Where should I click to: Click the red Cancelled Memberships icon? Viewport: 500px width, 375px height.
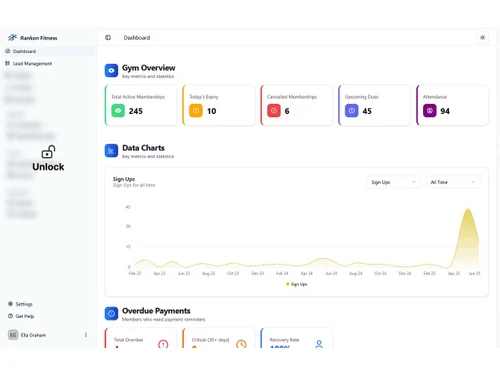(x=274, y=111)
